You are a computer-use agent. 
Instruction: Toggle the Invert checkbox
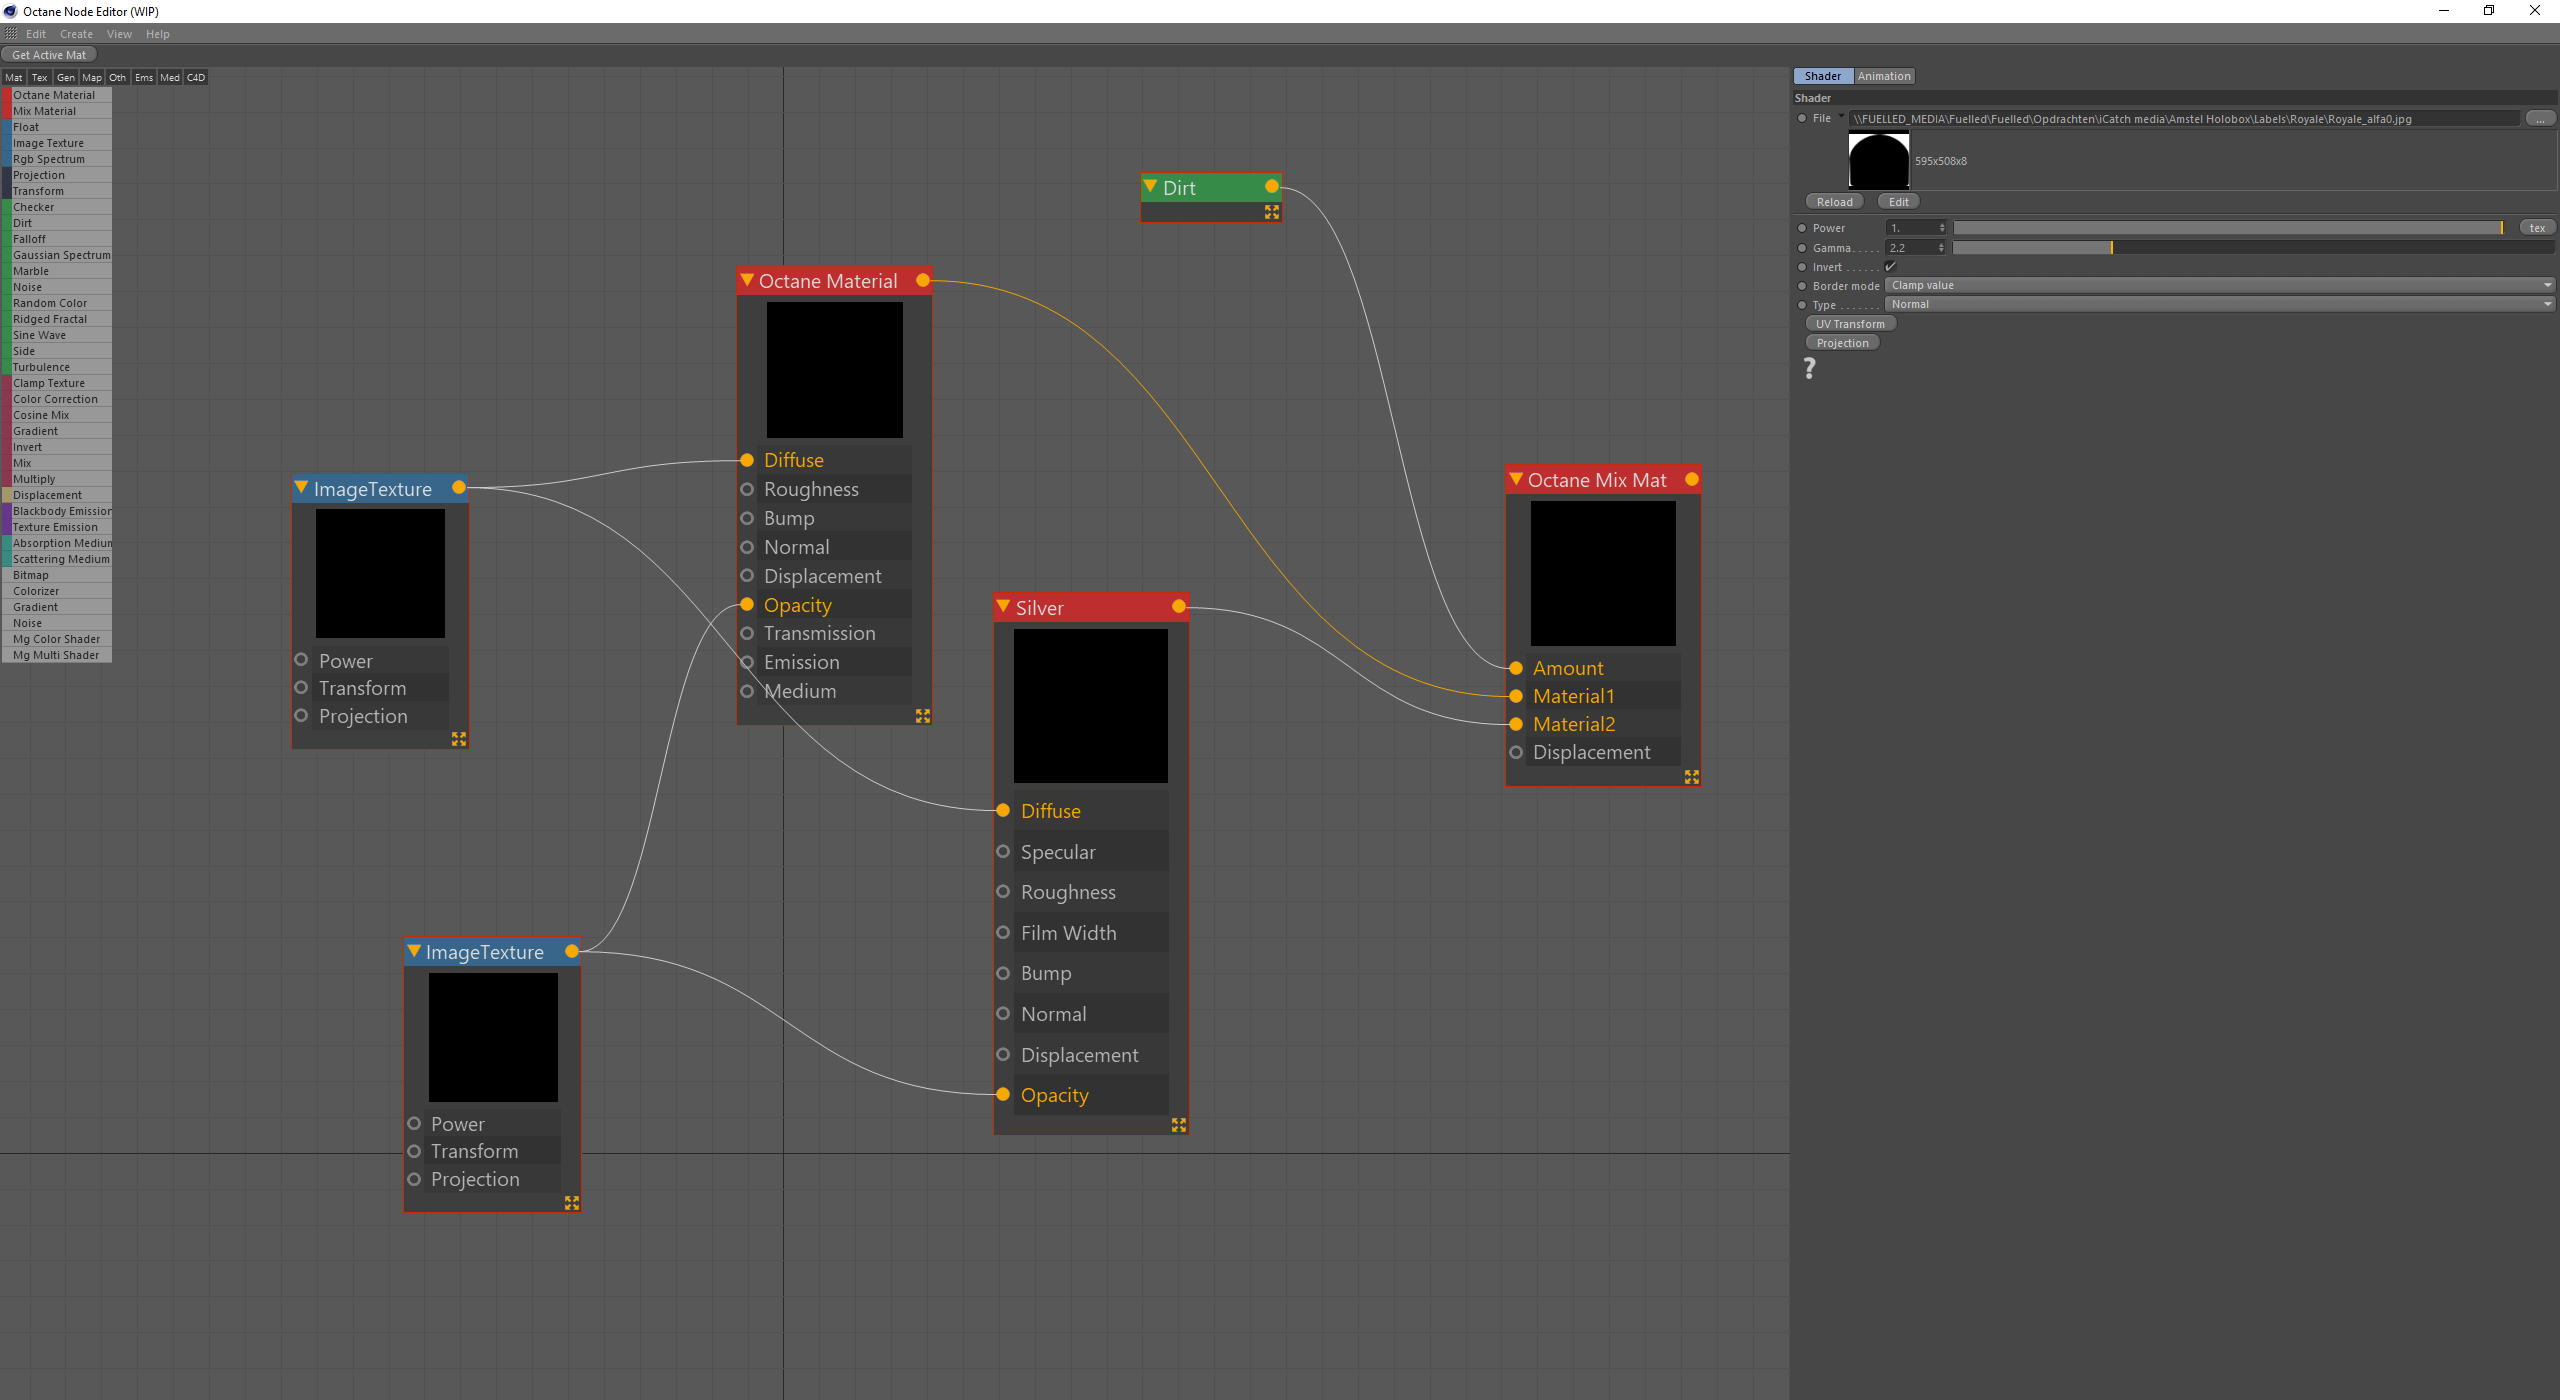pyautogui.click(x=1890, y=267)
